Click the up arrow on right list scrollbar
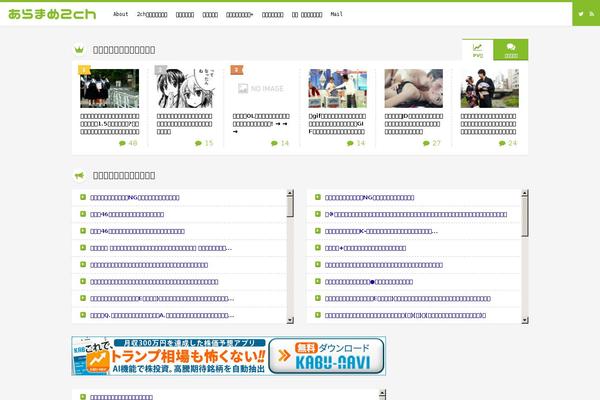The width and height of the screenshot is (600, 400). pos(525,193)
